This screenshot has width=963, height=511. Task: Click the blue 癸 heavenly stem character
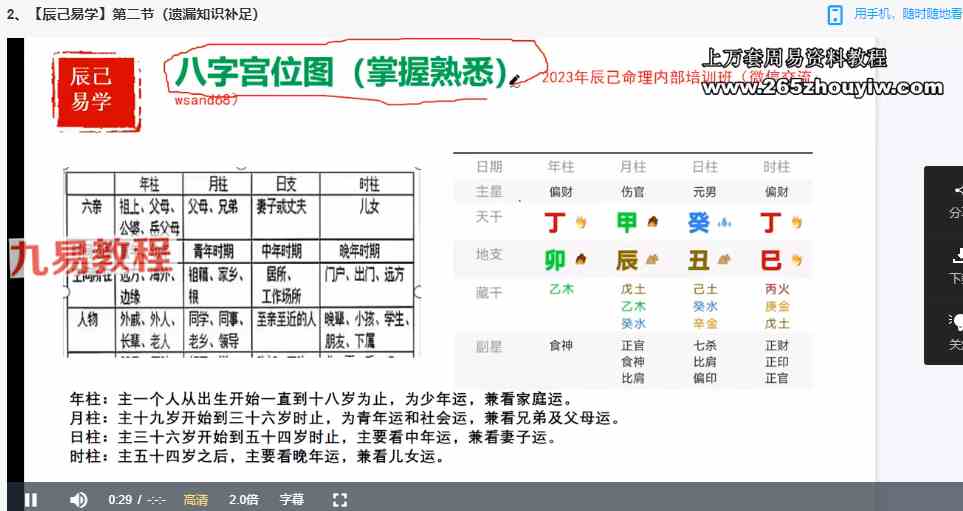point(699,221)
